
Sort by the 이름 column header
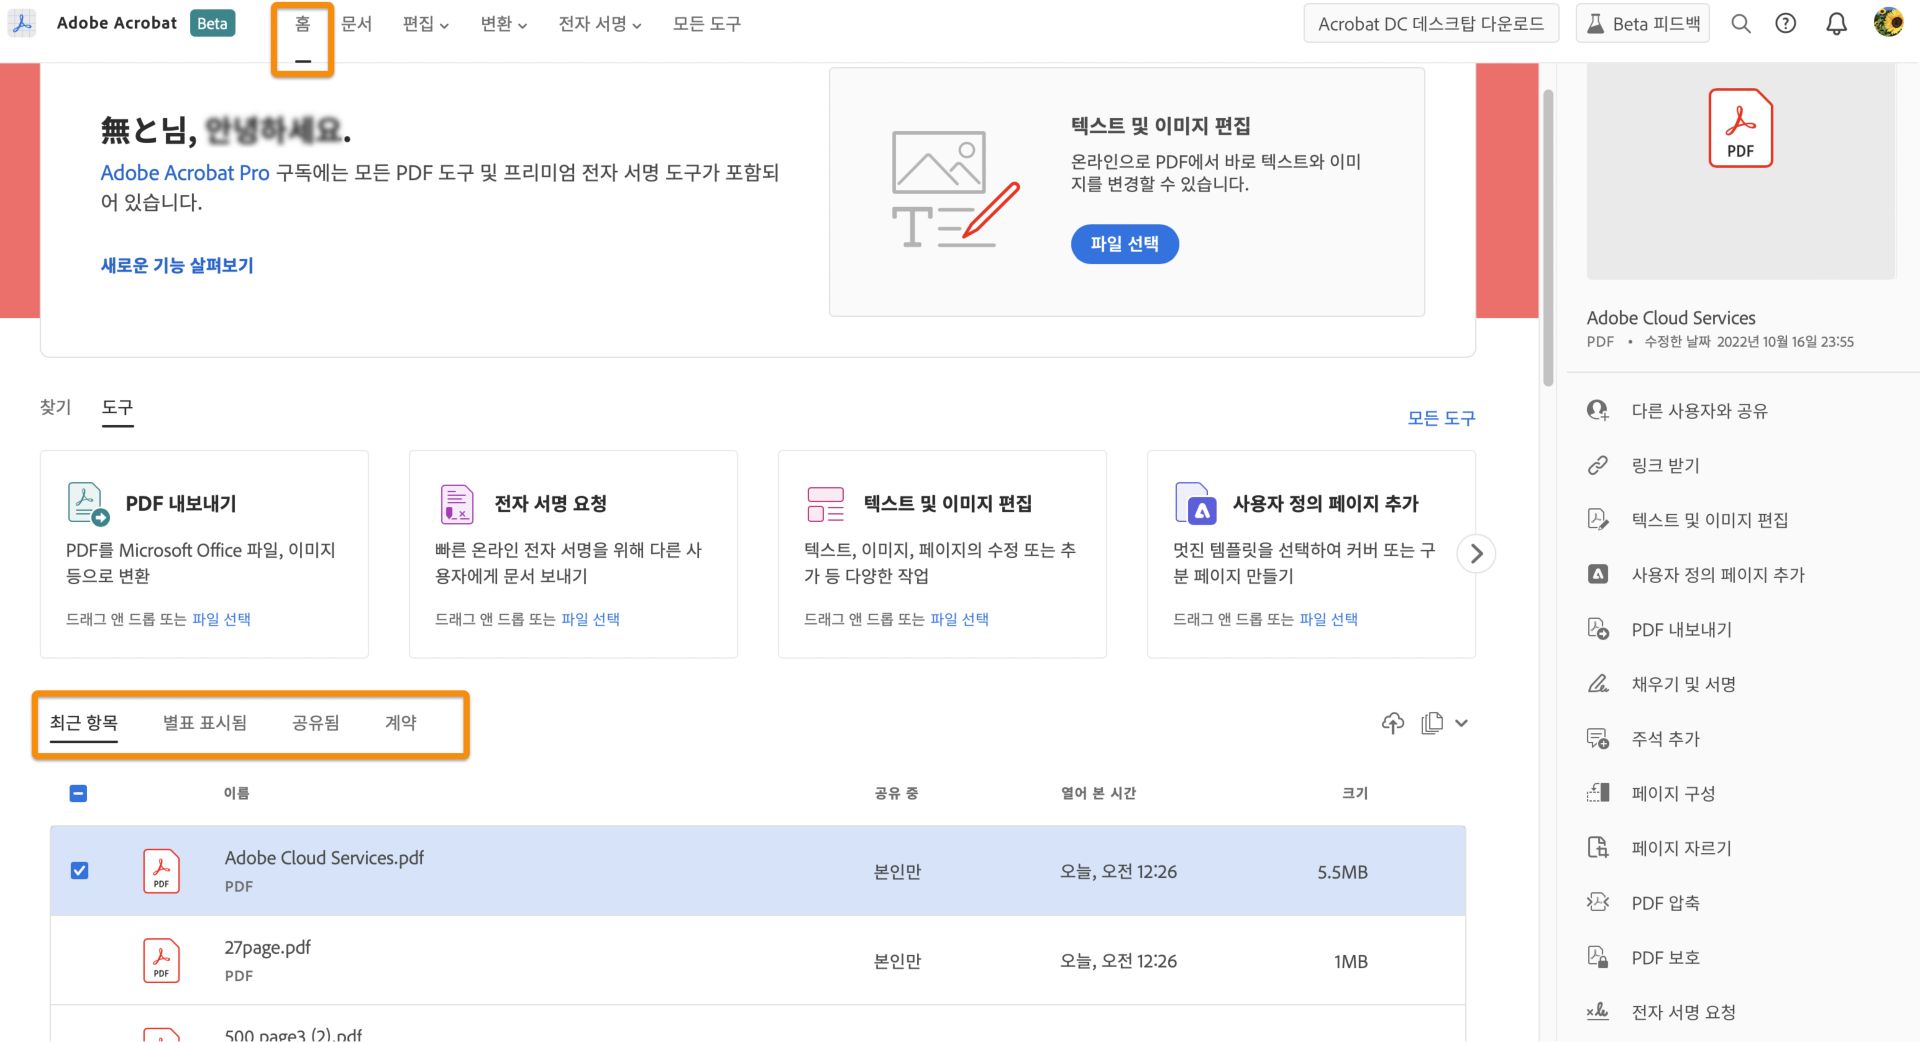[x=236, y=793]
